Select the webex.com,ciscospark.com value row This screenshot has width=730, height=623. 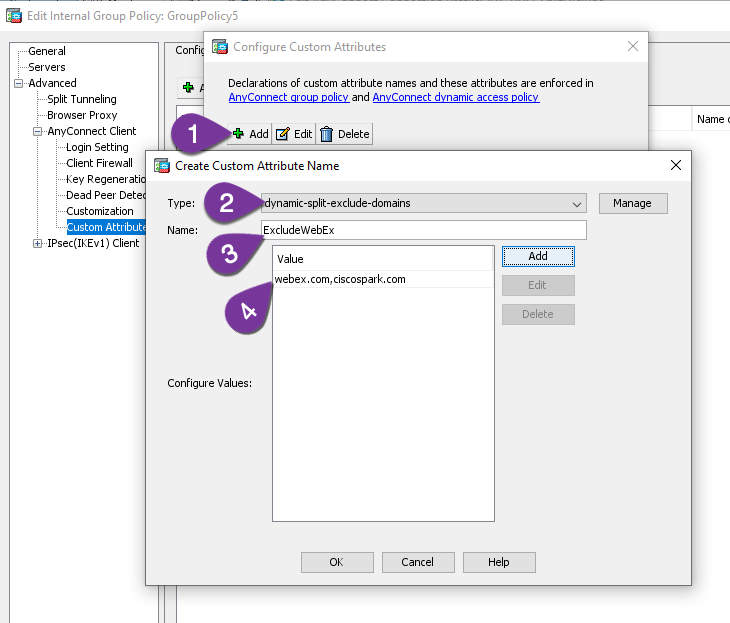point(383,279)
